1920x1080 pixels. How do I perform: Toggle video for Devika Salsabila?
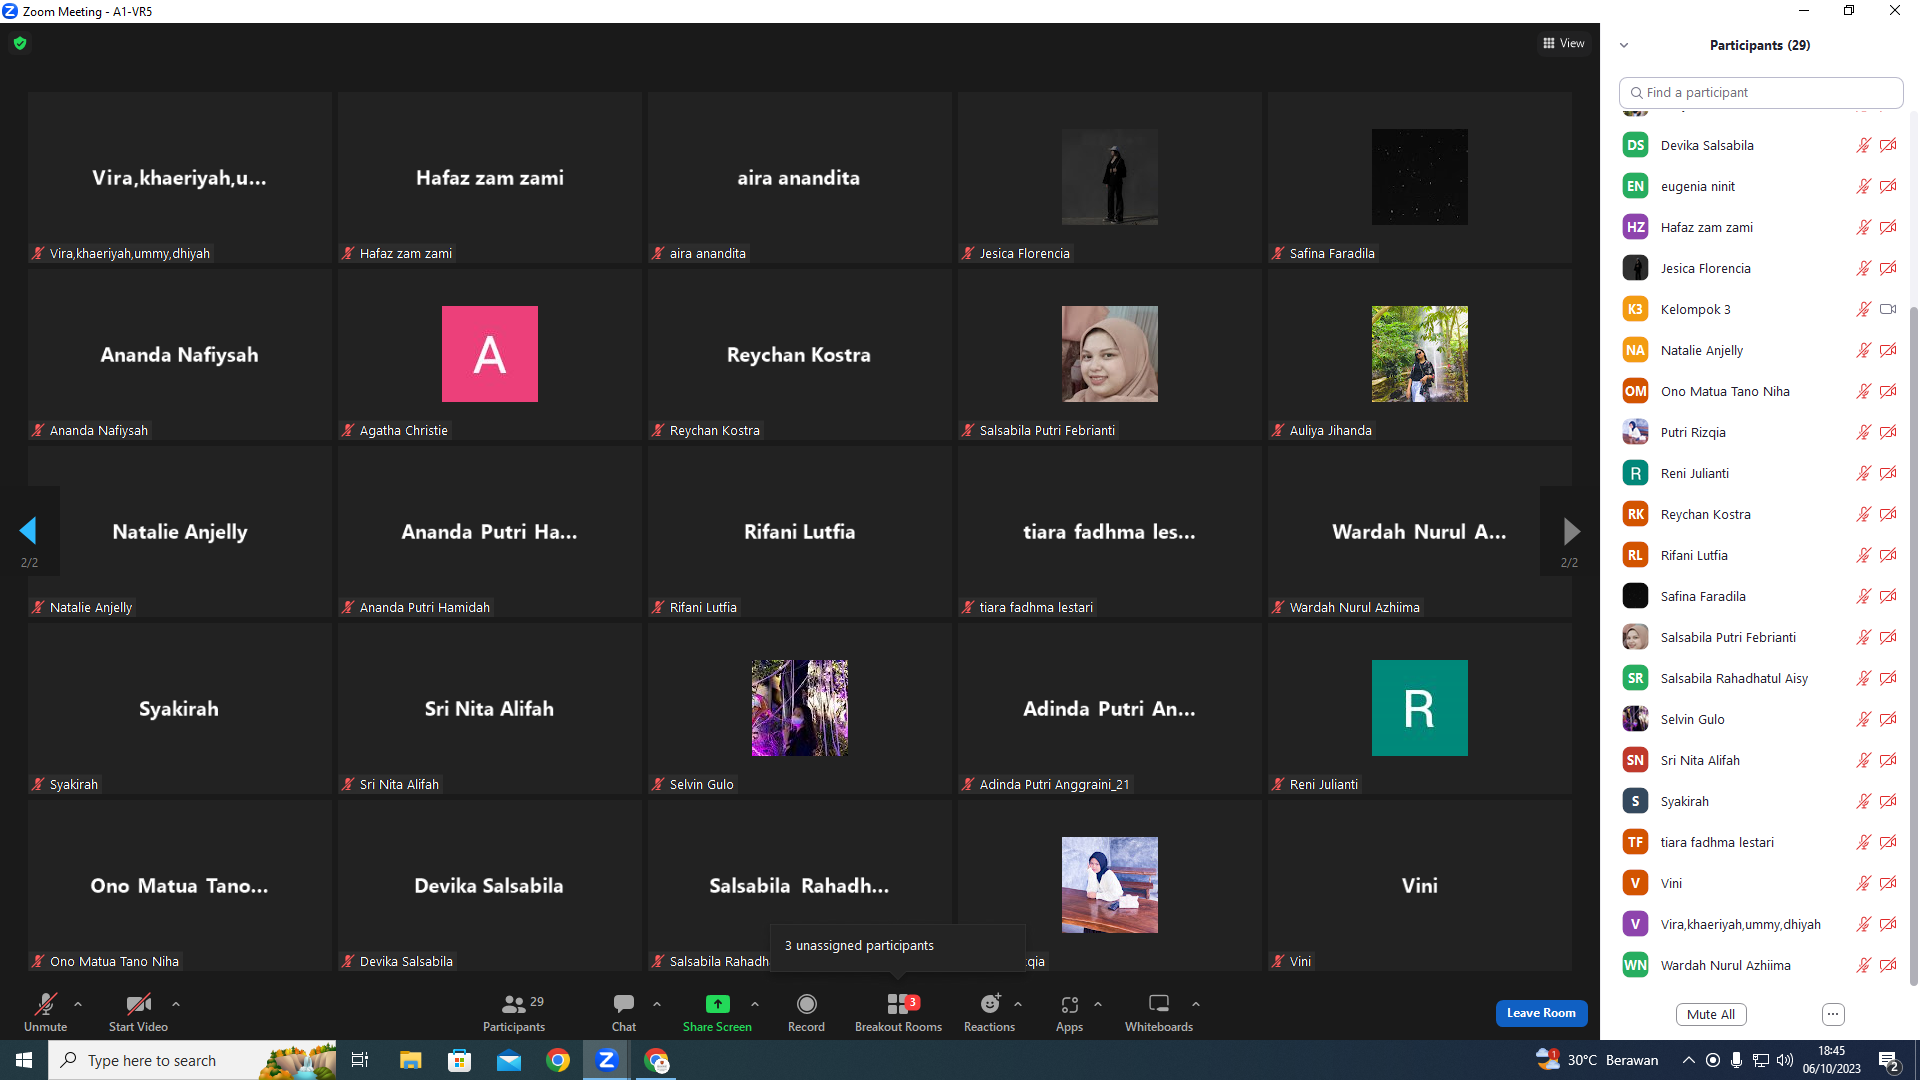pos(1888,145)
